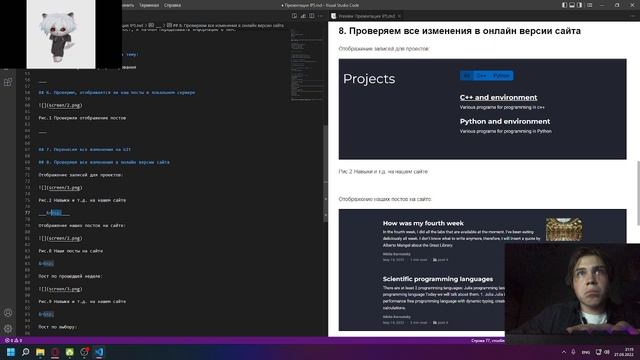Viewport: 640px width, 360px height.
Task: Open the customize layout icon in title bar
Action: point(589,5)
